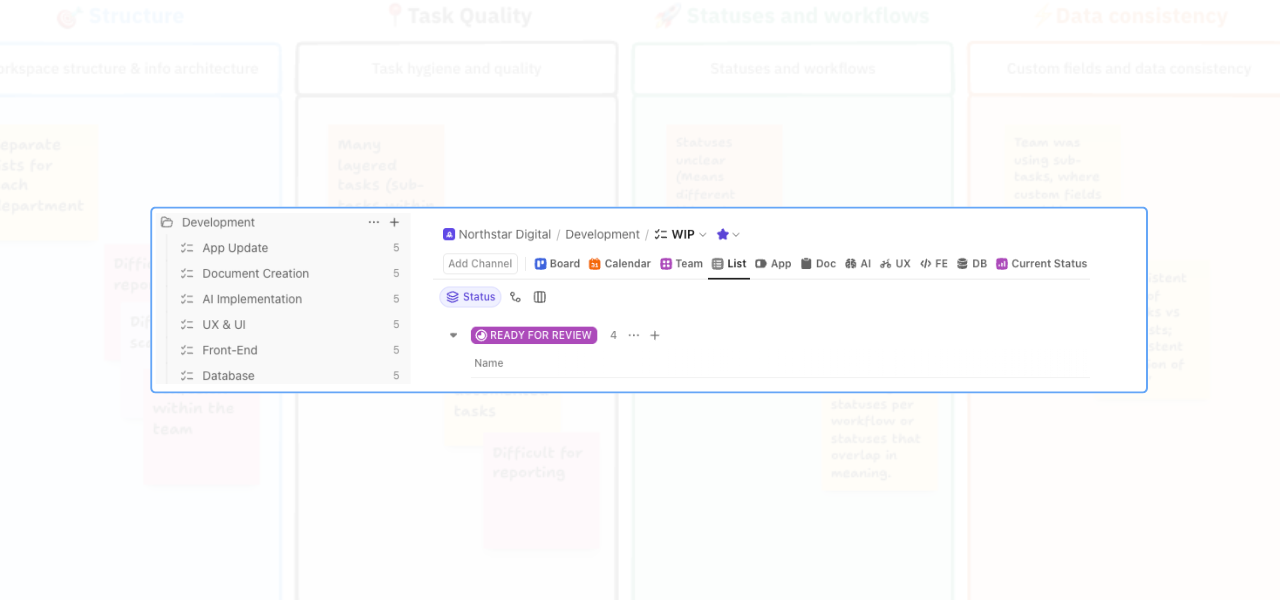Open Northstar Digital from the breadcrumb
Screen dimensions: 1280x600
coord(506,234)
